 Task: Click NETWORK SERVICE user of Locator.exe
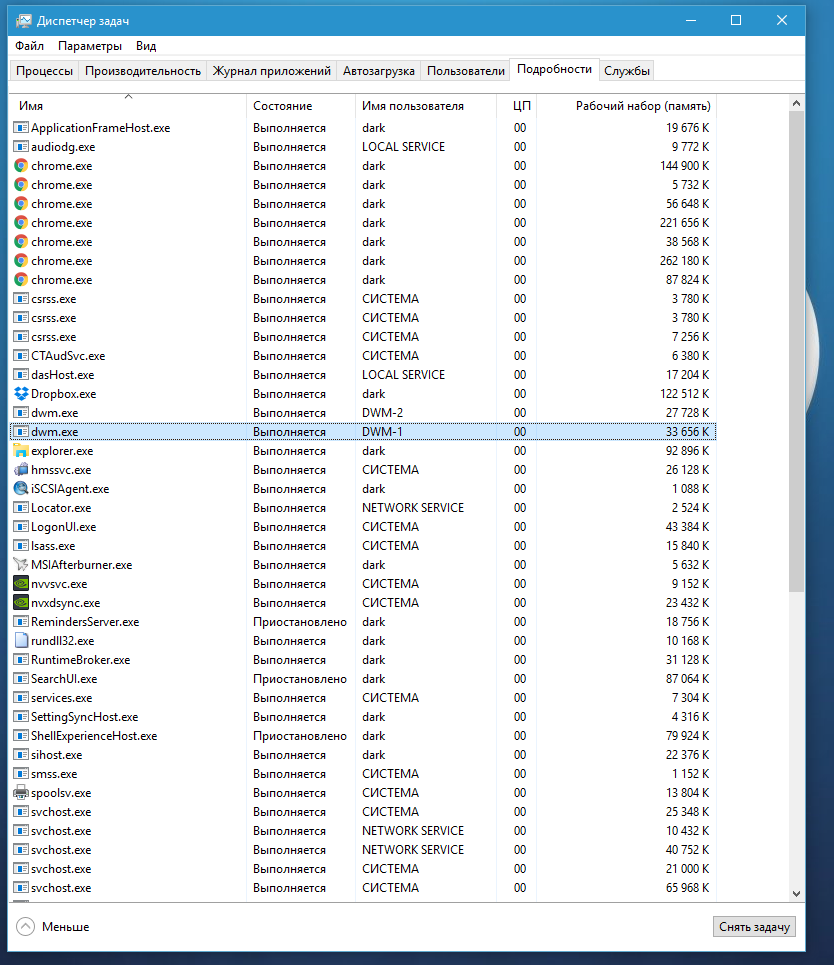point(413,508)
